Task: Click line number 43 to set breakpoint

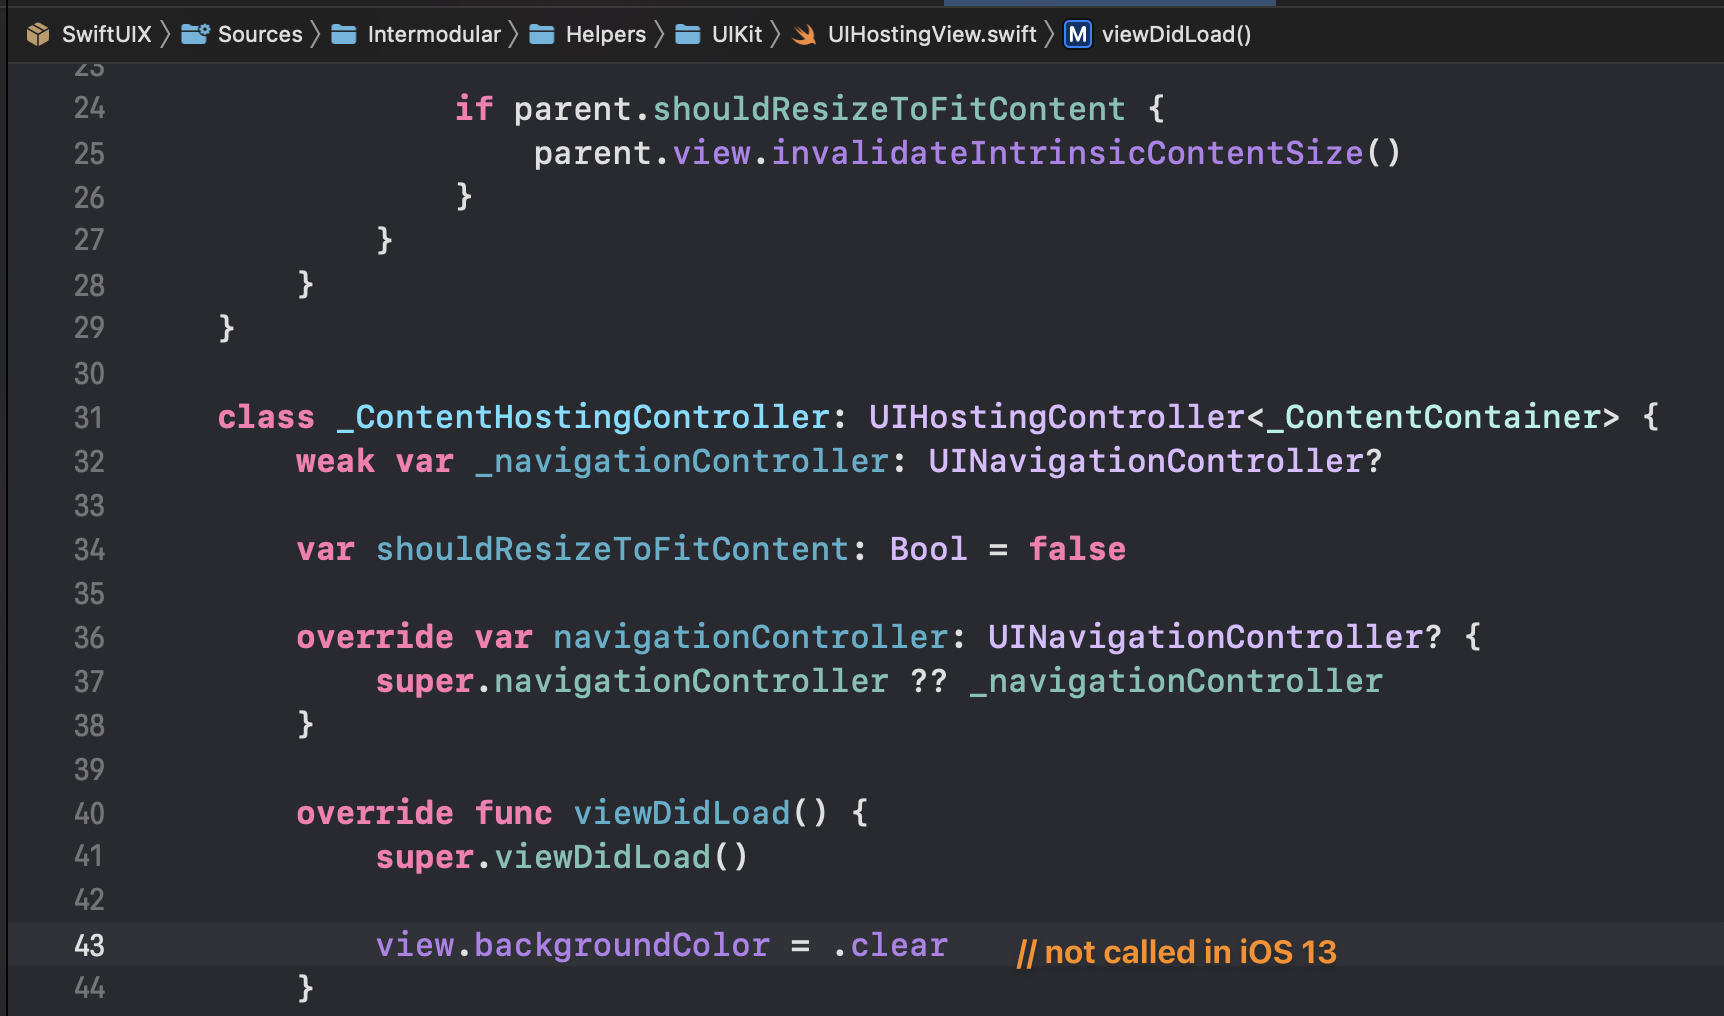Action: [x=88, y=945]
